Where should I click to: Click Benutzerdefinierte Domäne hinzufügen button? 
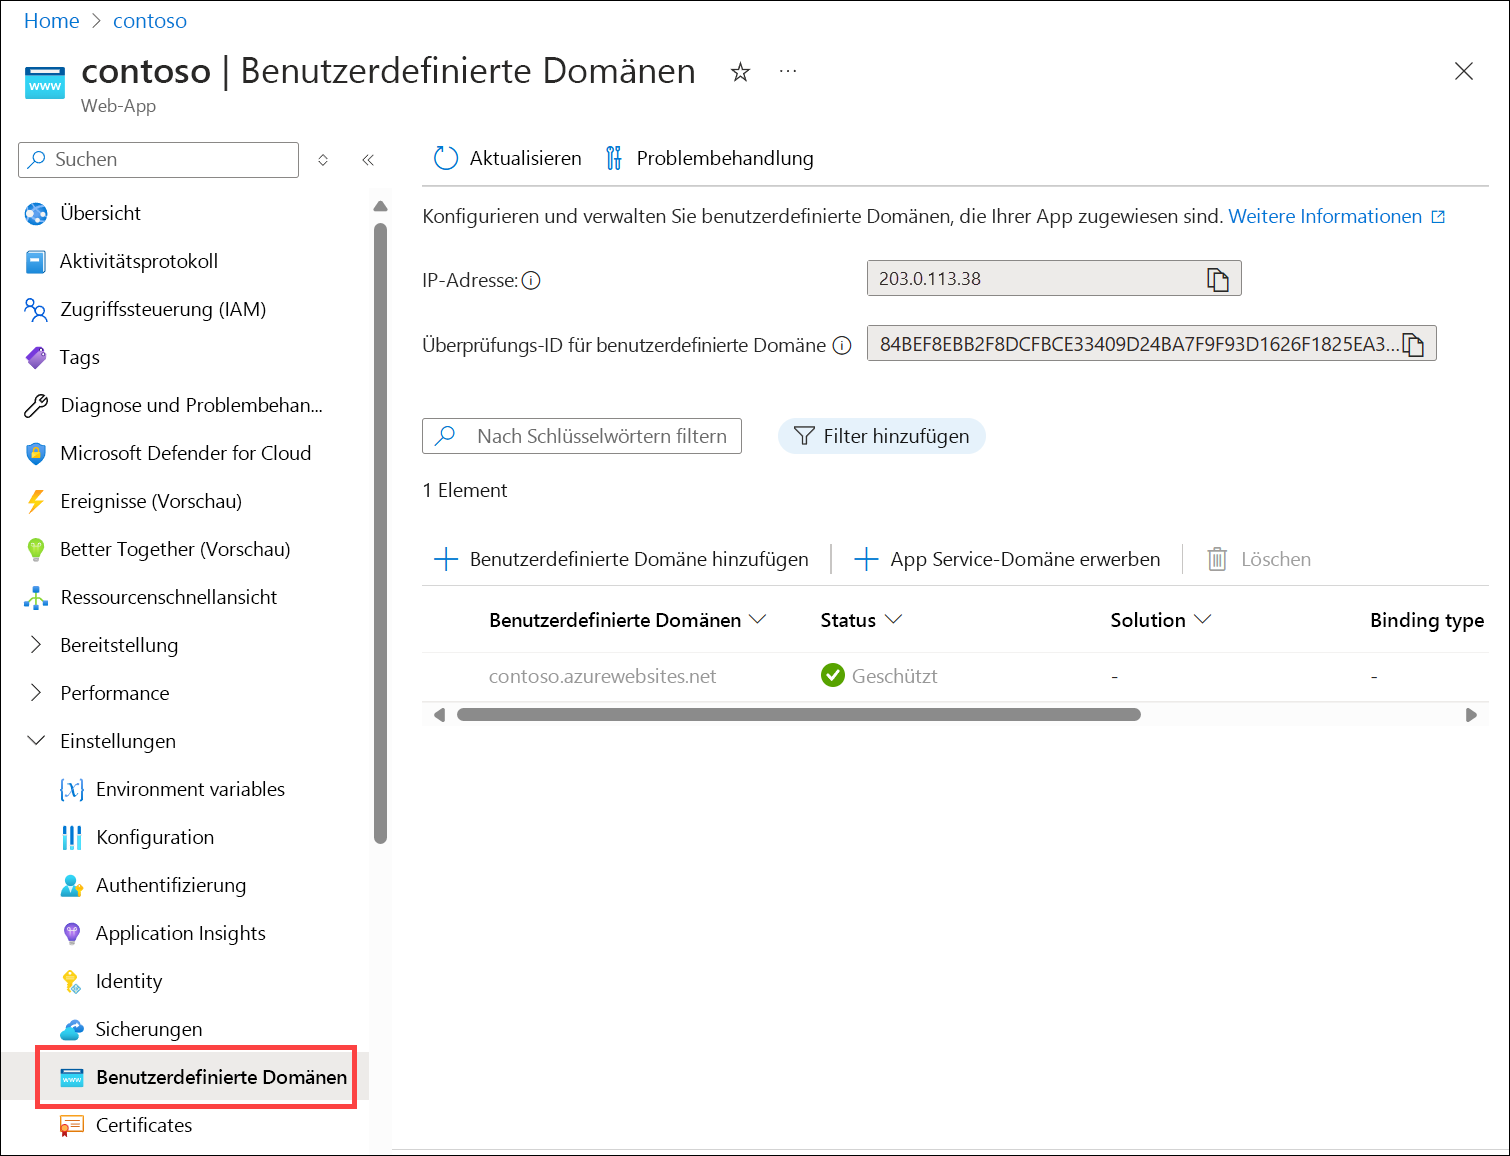click(x=621, y=559)
